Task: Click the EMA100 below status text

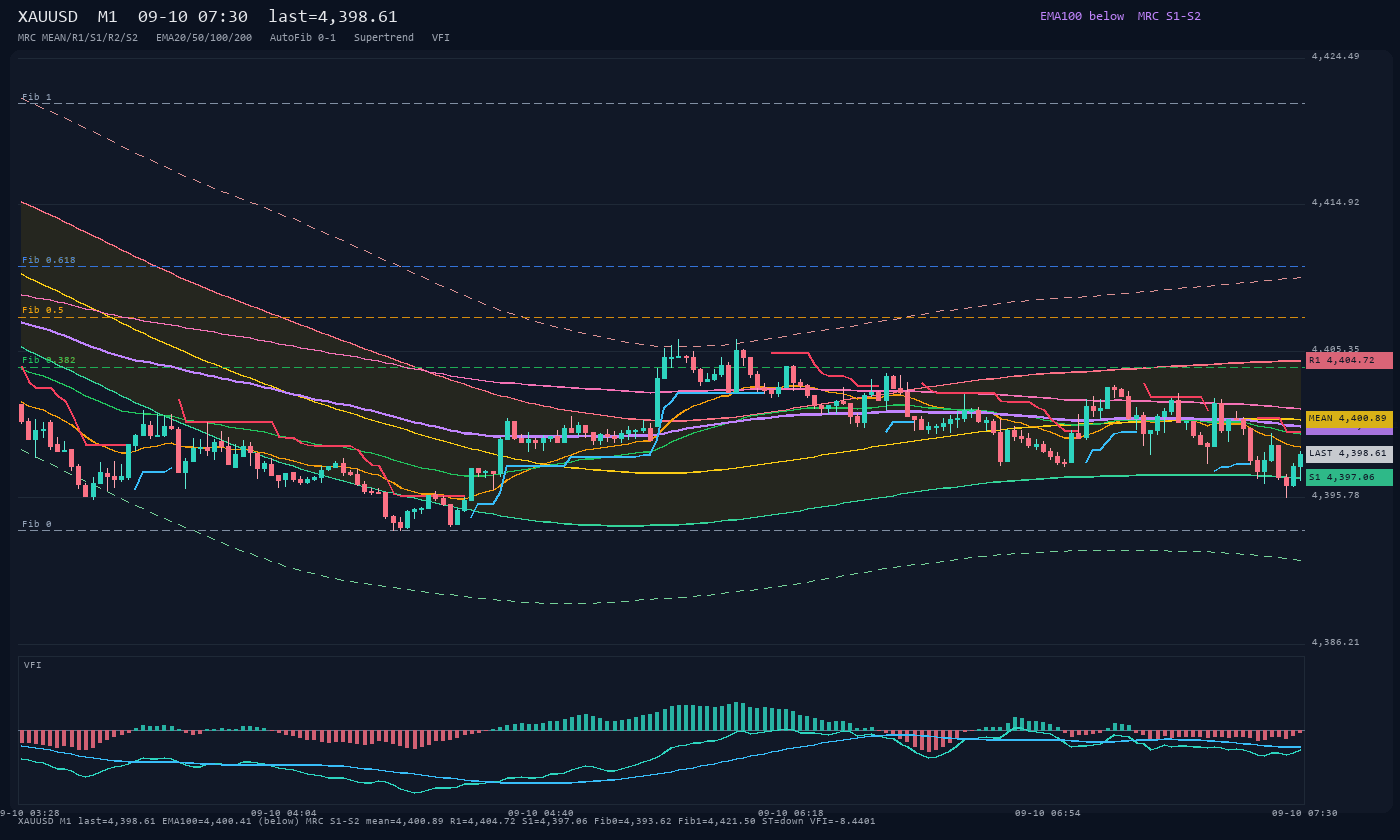Action: click(1082, 16)
